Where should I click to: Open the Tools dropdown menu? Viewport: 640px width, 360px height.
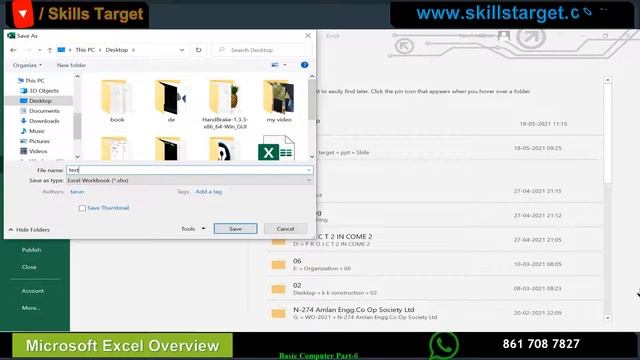tap(193, 229)
